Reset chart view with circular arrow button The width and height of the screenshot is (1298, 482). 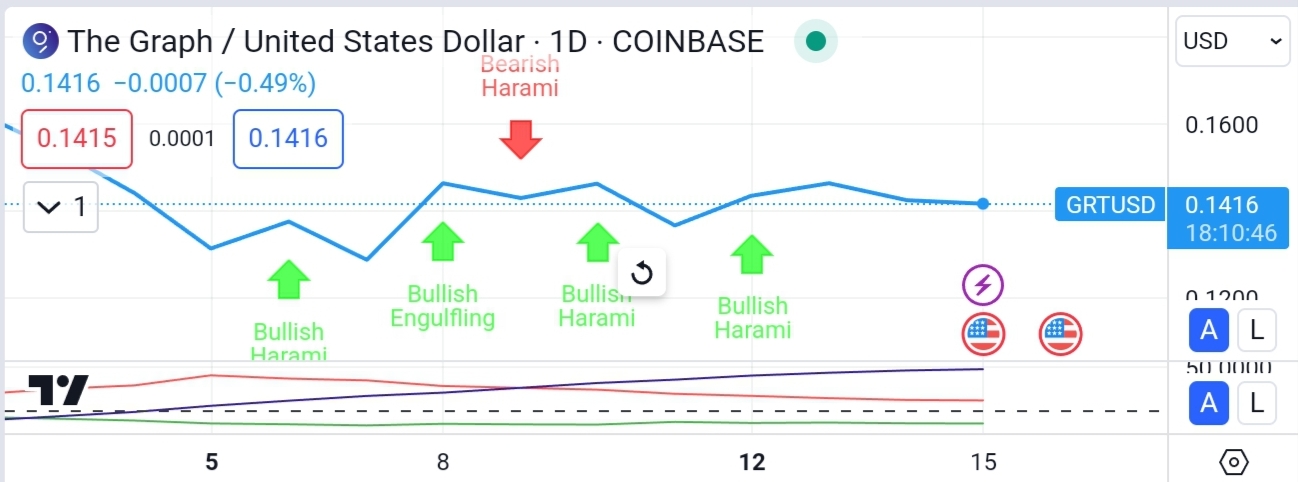(642, 273)
